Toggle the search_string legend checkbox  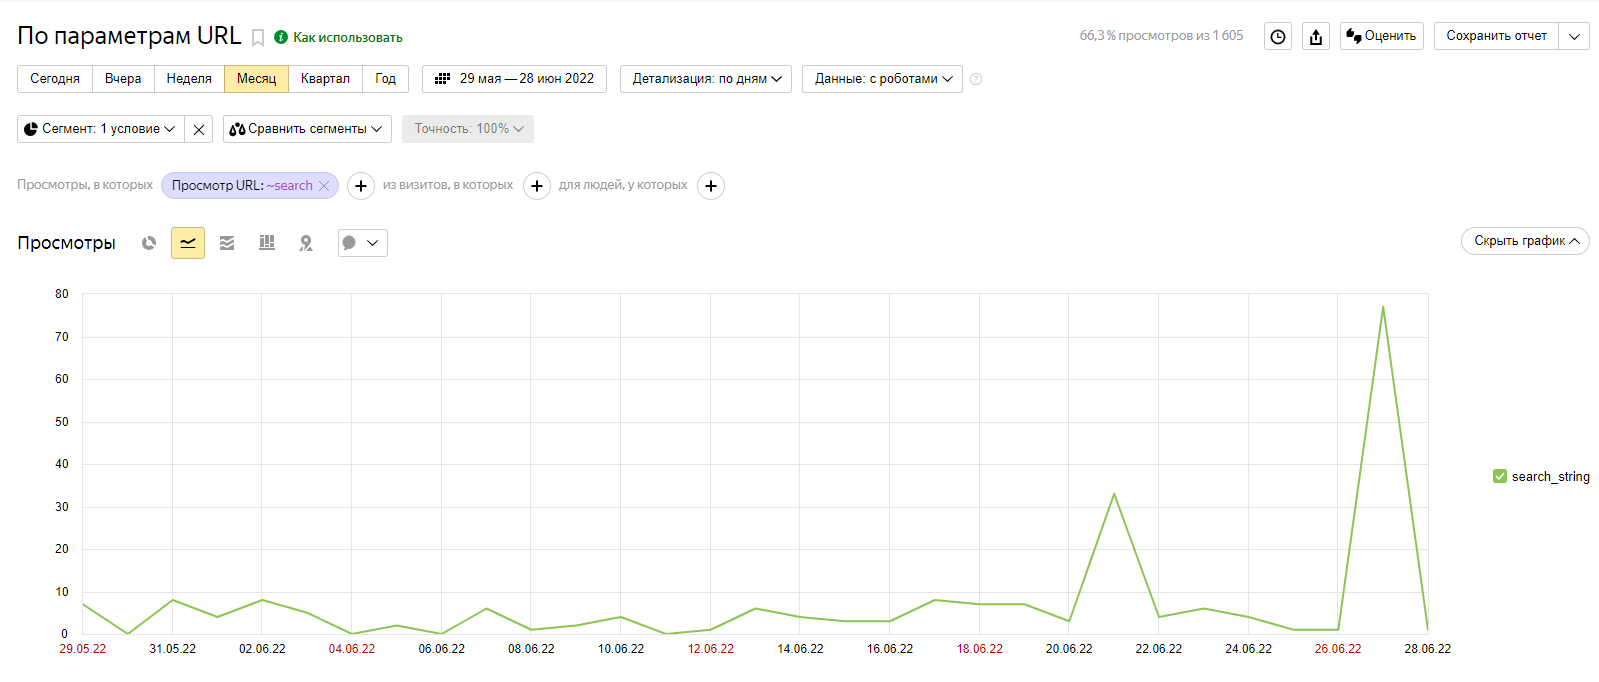click(1500, 477)
